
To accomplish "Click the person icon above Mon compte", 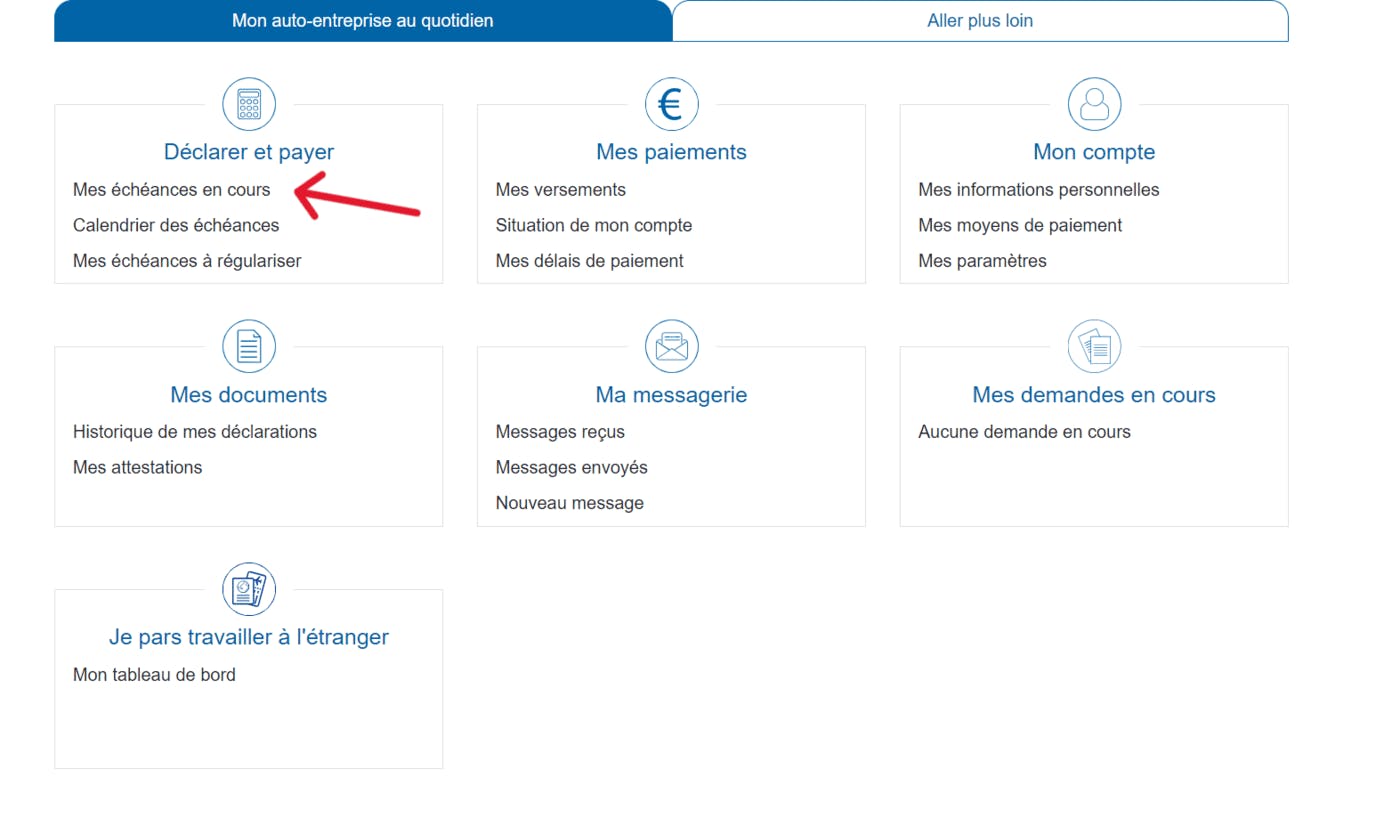I will [1094, 103].
